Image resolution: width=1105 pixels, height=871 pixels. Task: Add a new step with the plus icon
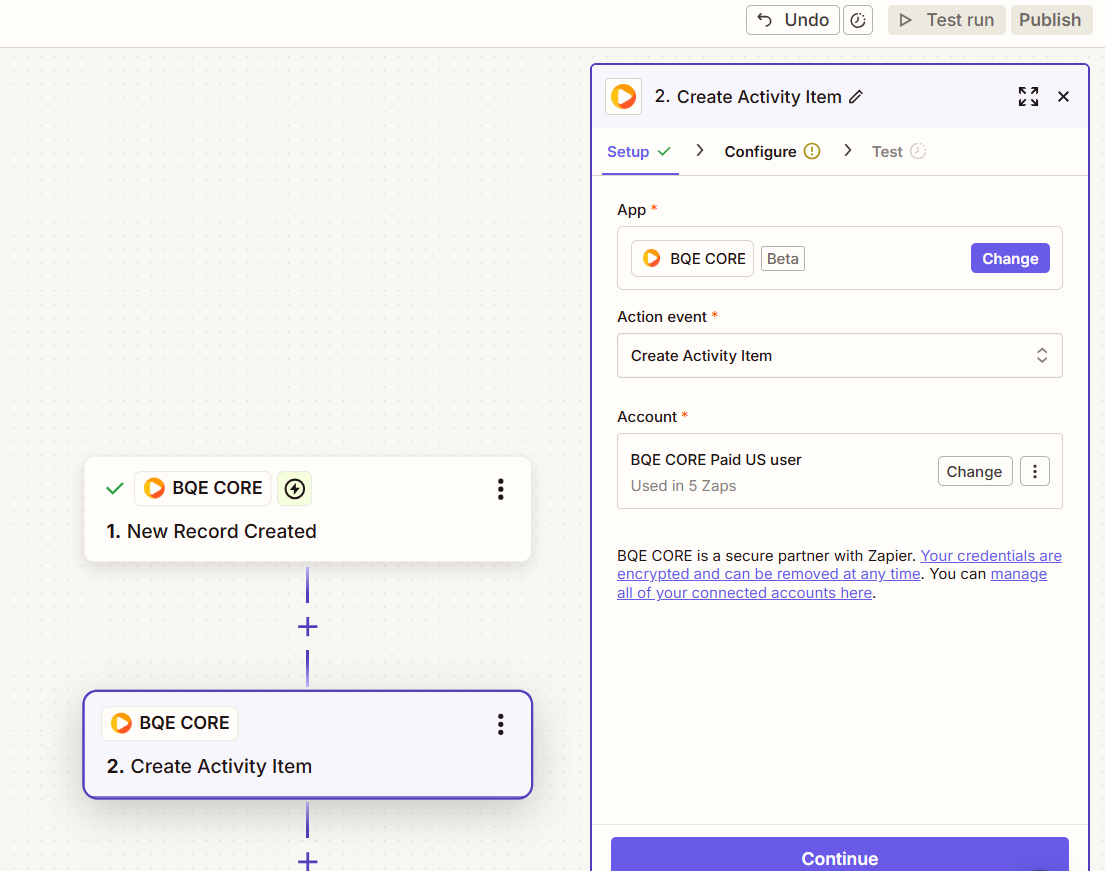click(307, 626)
